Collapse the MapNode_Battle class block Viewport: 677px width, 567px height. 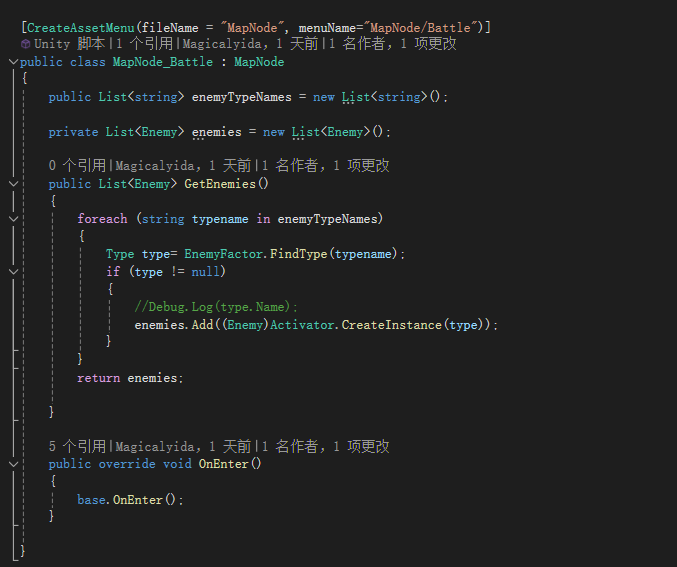coord(13,62)
